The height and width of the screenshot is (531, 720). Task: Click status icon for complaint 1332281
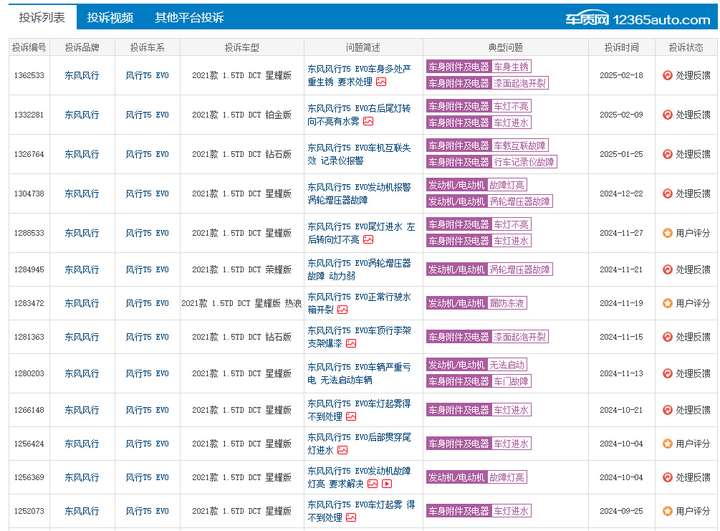tap(668, 115)
